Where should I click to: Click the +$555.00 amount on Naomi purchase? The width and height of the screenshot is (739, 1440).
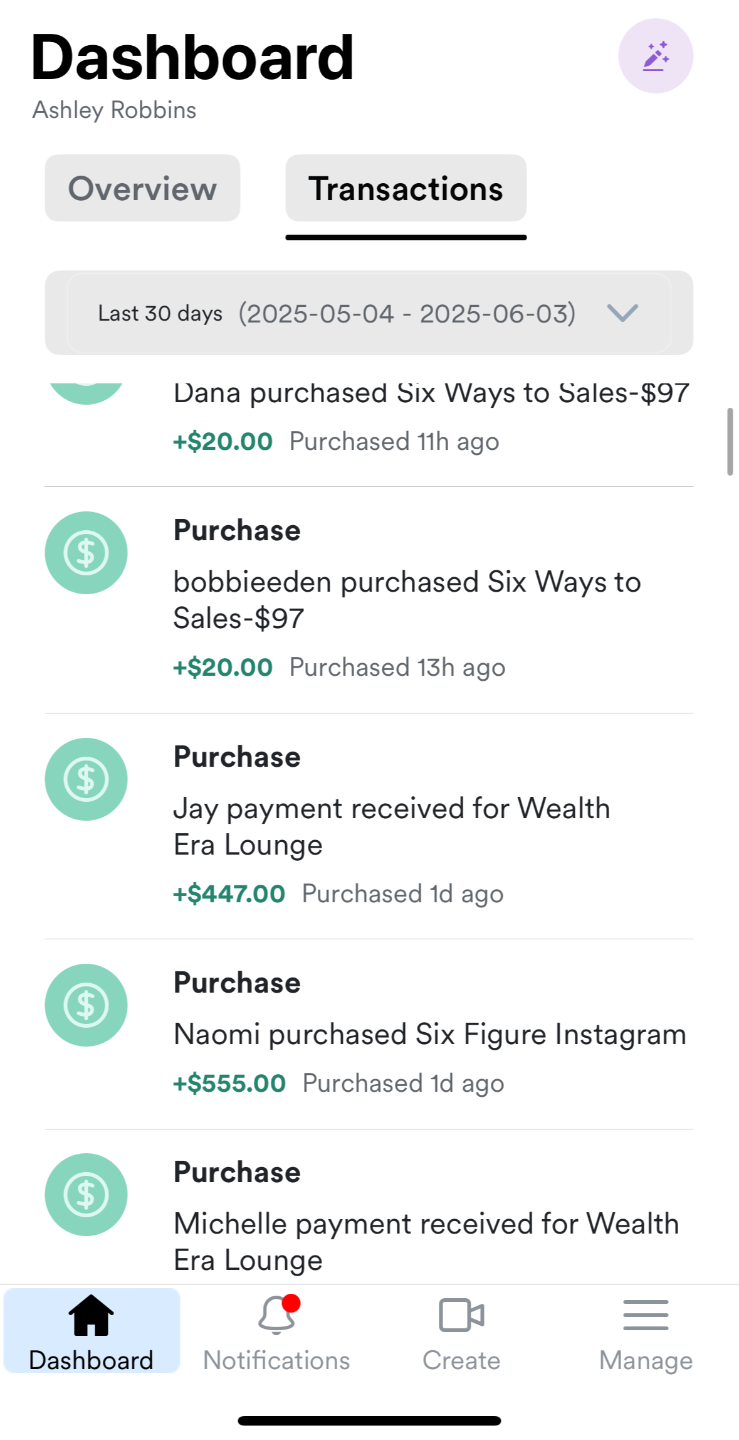coord(229,1083)
